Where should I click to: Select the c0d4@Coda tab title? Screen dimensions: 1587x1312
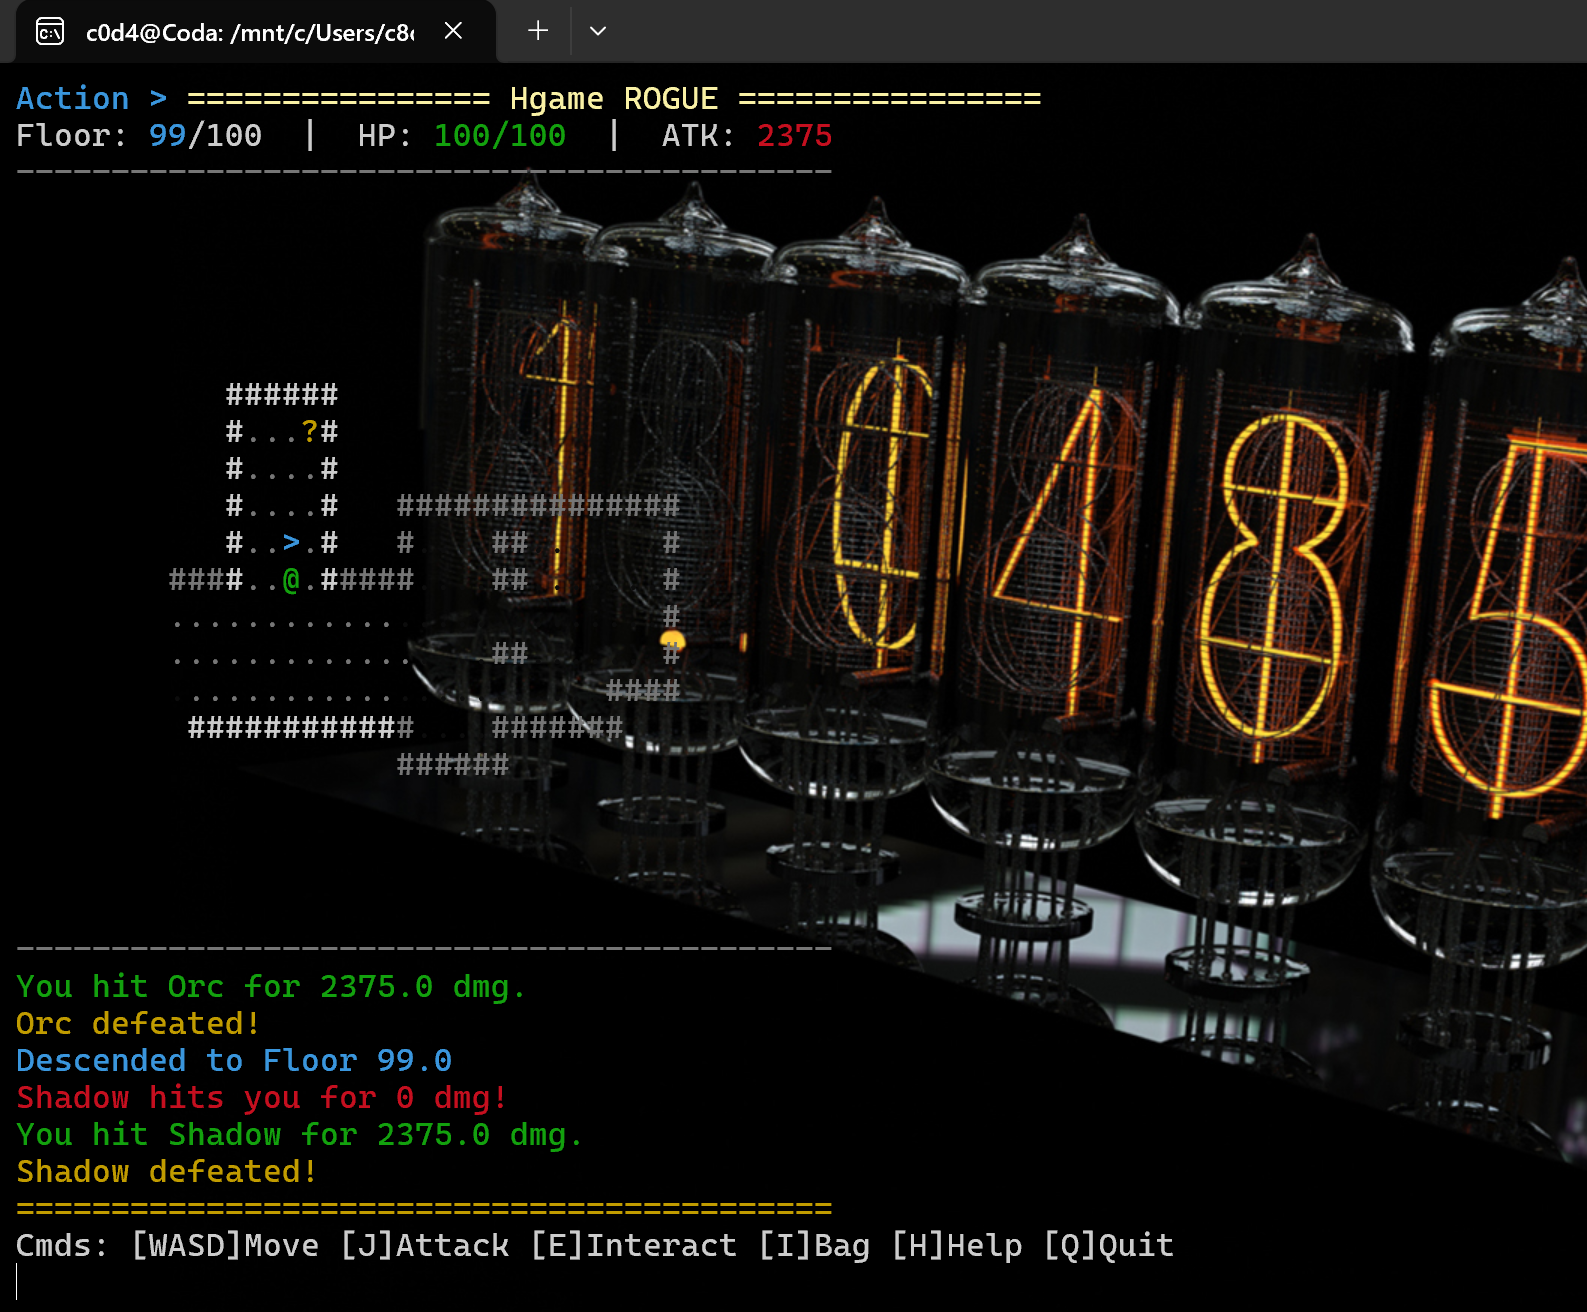[x=249, y=33]
